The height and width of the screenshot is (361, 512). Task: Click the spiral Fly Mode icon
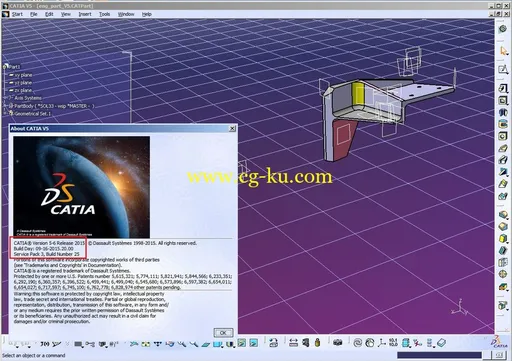point(357,343)
